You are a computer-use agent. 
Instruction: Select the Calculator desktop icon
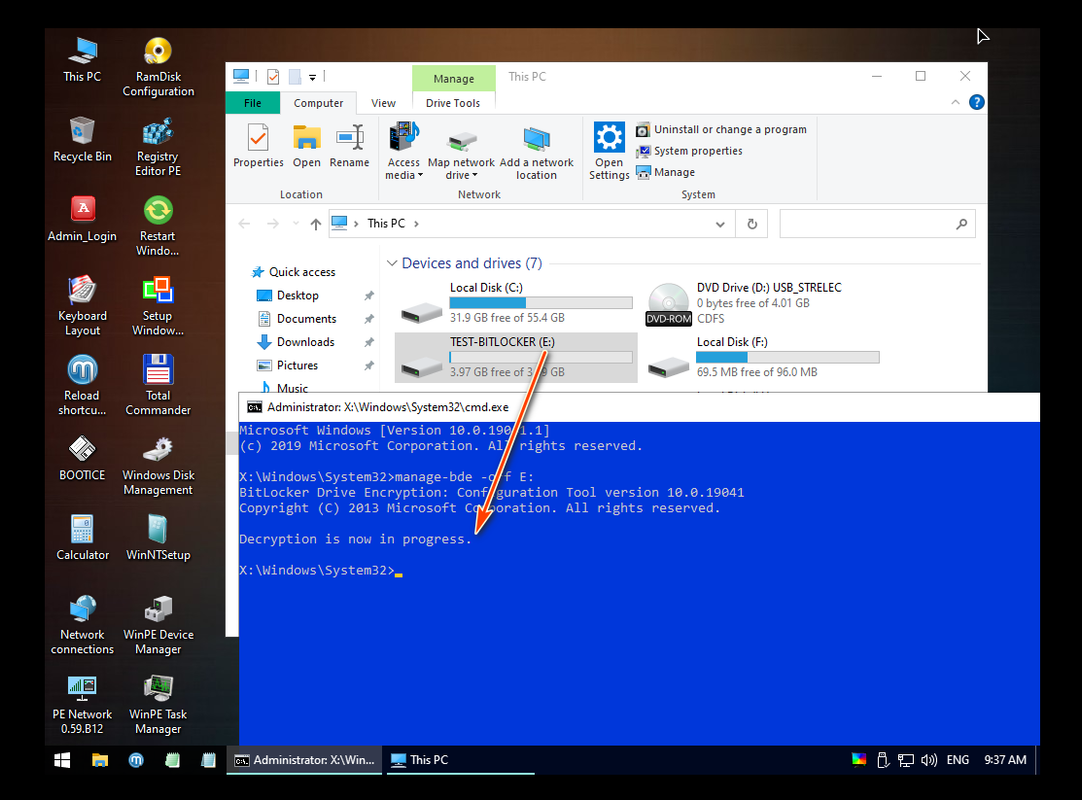[x=82, y=538]
